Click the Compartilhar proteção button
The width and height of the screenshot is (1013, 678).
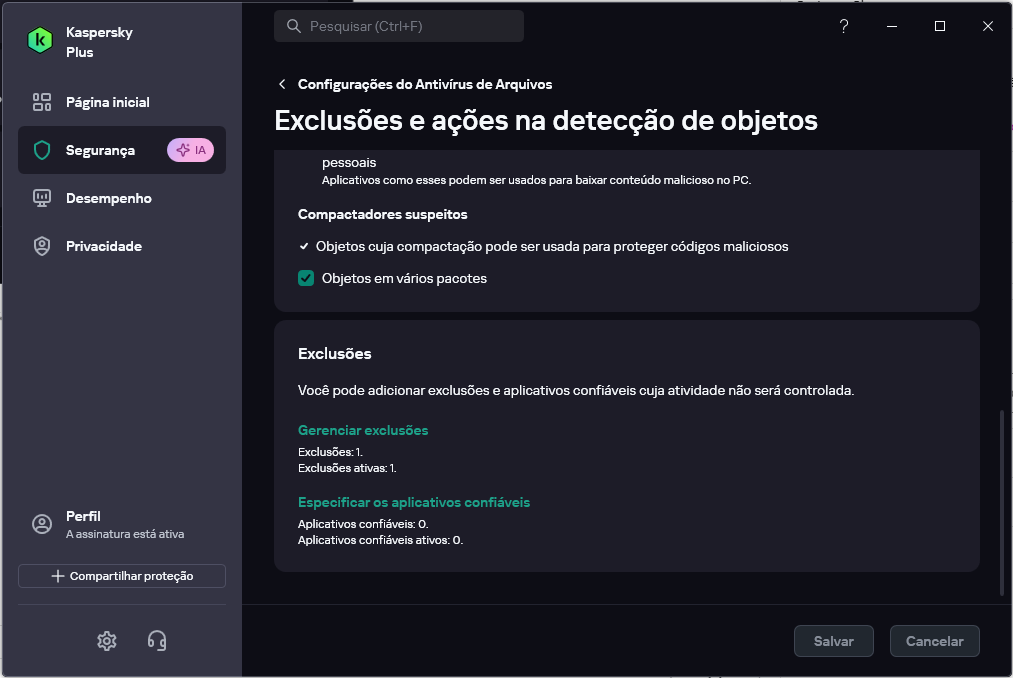tap(122, 576)
